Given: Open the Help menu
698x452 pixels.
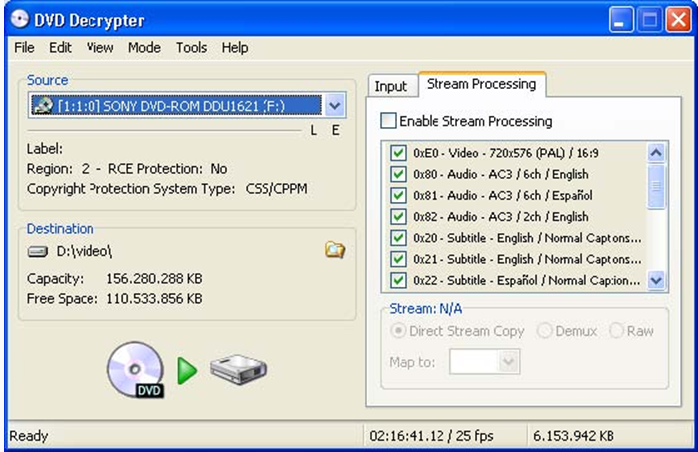Looking at the screenshot, I should tap(235, 47).
